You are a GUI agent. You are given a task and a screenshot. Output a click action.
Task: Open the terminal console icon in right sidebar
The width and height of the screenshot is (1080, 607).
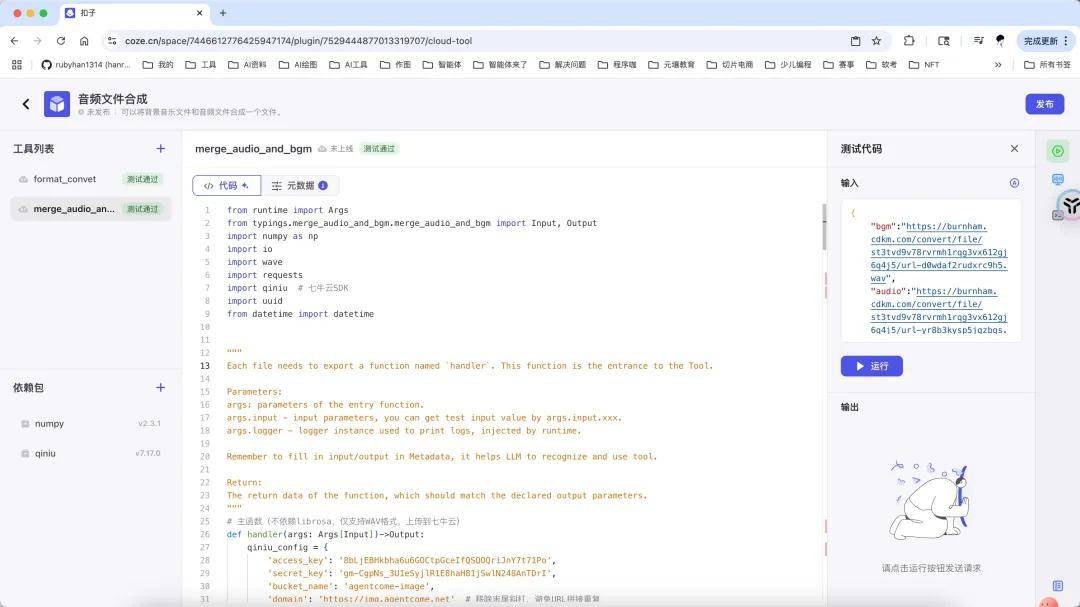1057,214
